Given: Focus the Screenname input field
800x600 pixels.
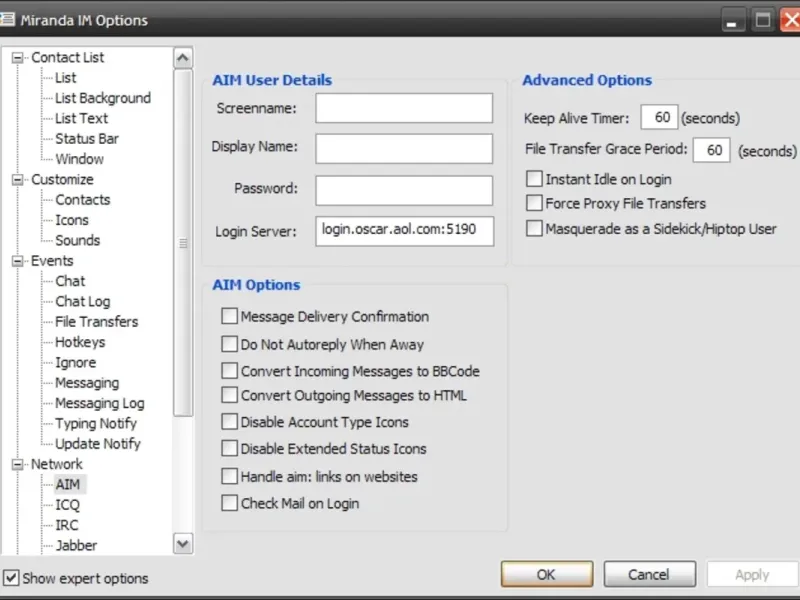Looking at the screenshot, I should (x=404, y=108).
